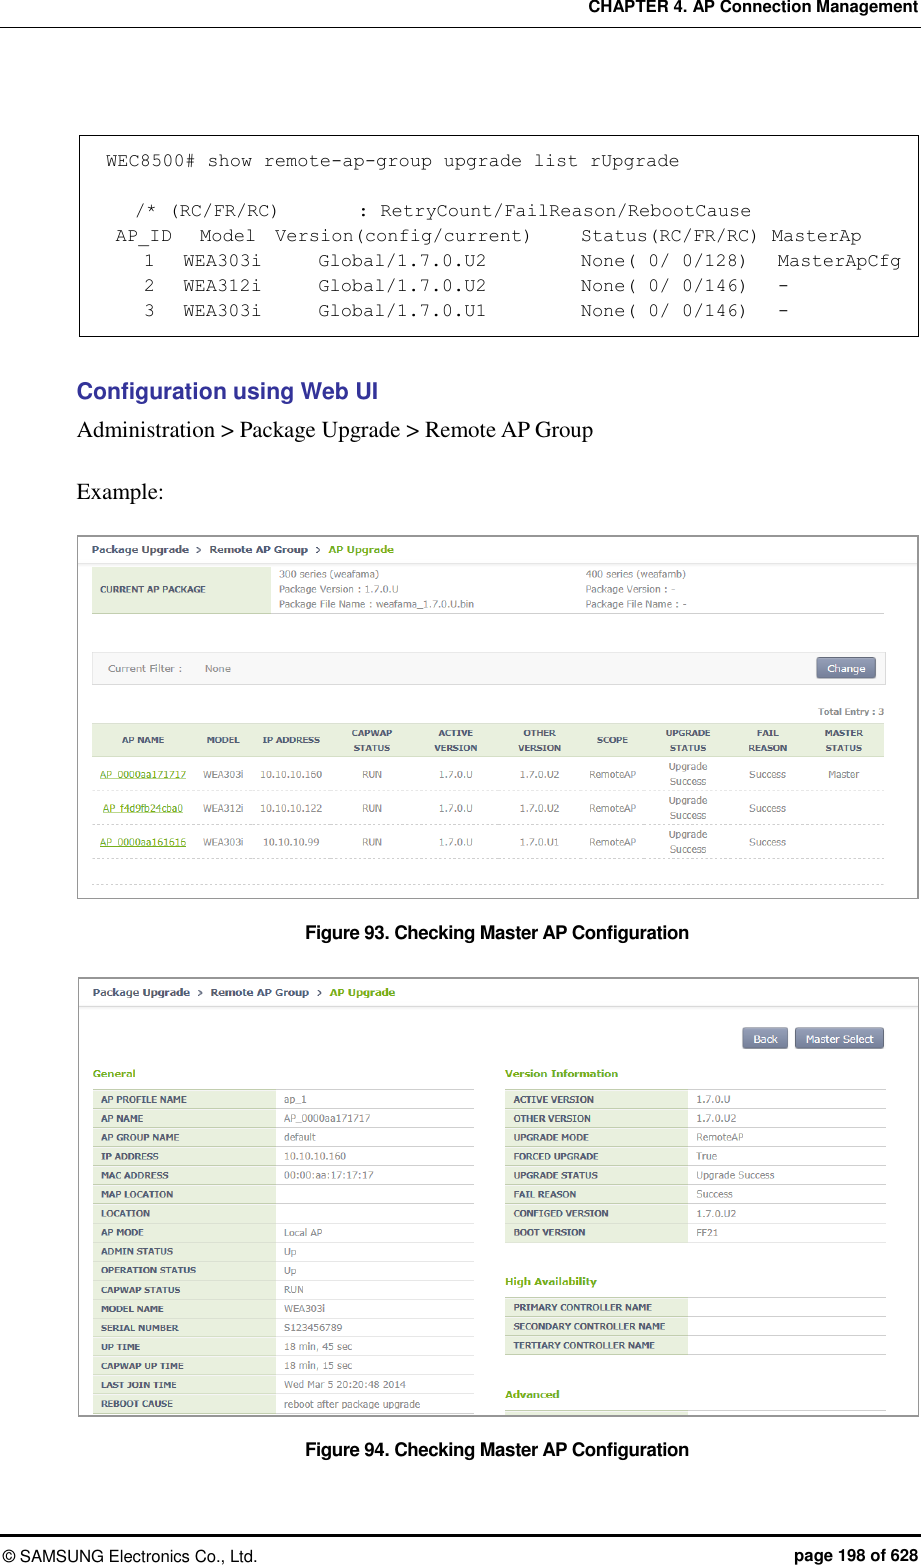Select last join time 'Wed Mar 5 20:20:48 2014'

pos(344,1384)
